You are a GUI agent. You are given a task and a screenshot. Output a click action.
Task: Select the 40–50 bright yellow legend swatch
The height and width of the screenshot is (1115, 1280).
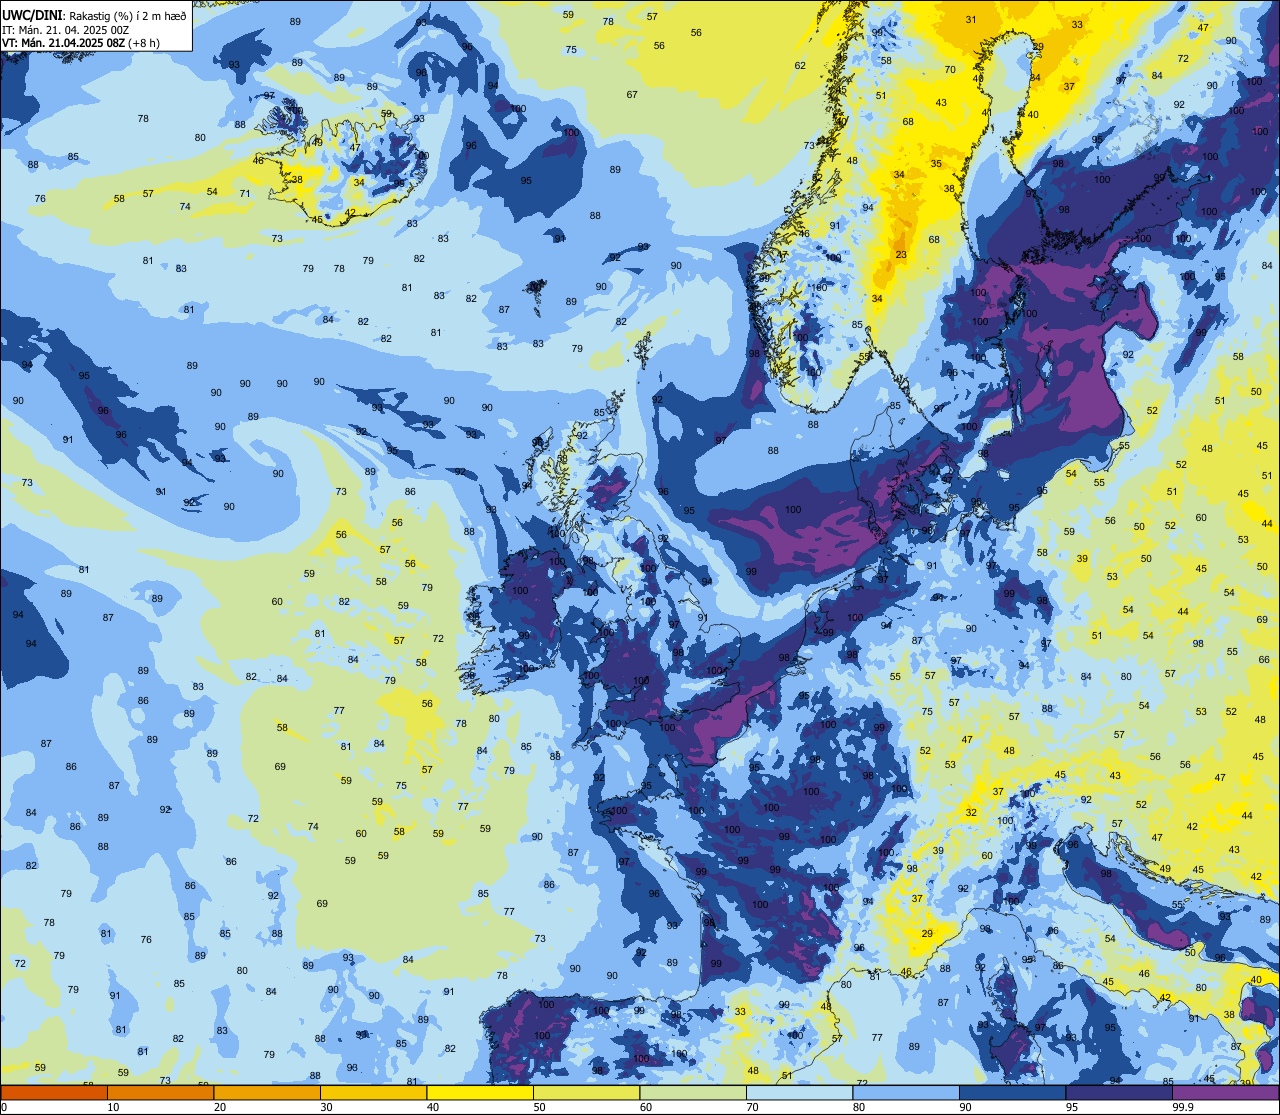pos(480,1092)
